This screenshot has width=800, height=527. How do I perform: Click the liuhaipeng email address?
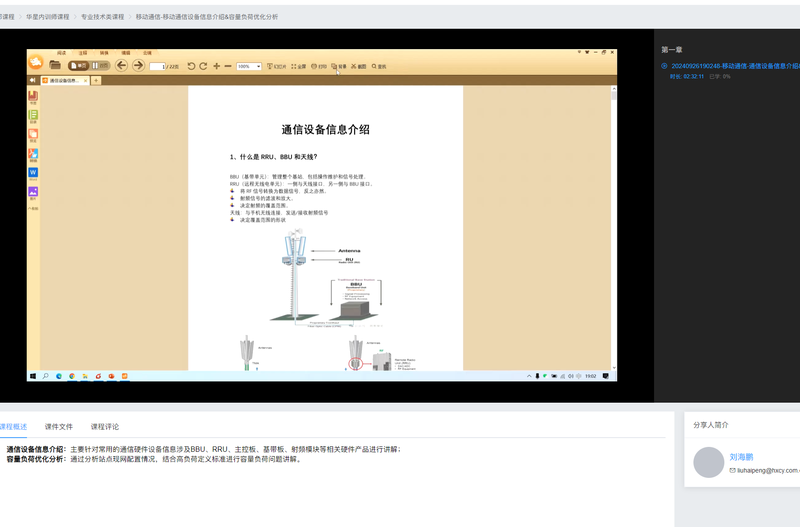point(768,470)
